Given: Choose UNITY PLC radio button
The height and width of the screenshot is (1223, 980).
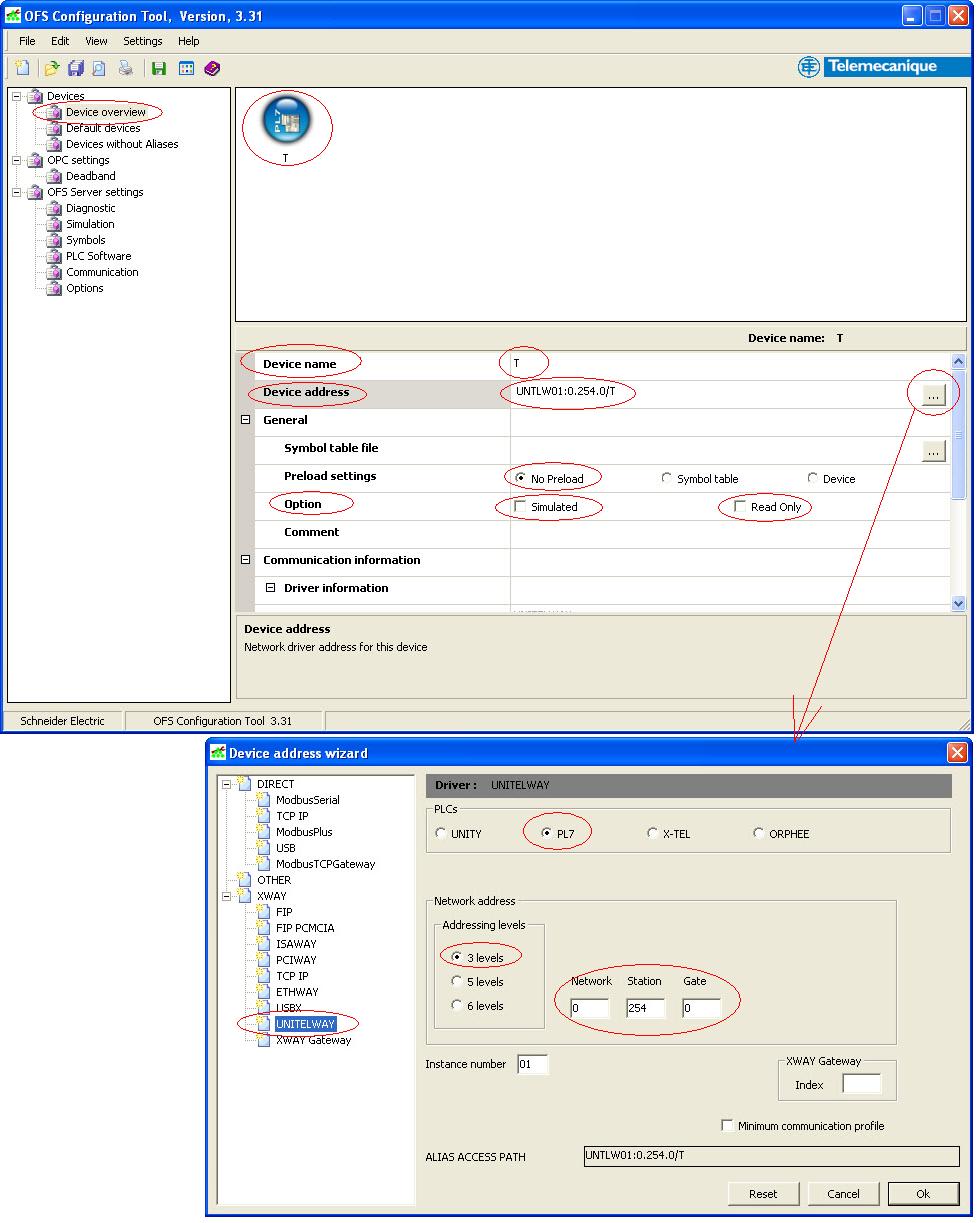Looking at the screenshot, I should pos(441,833).
